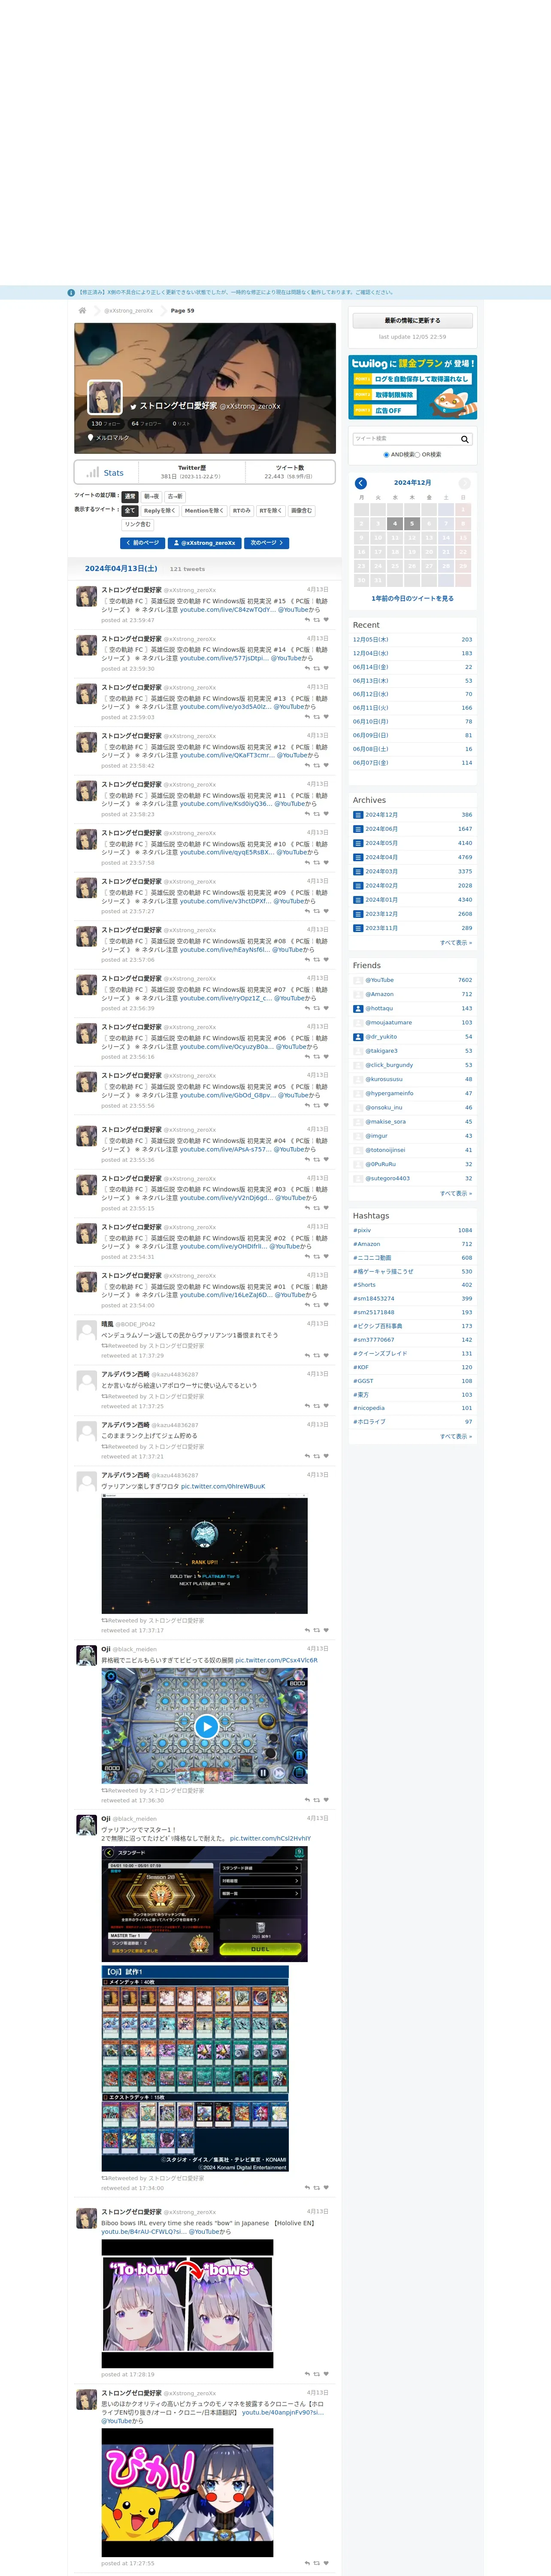551x2576 pixels.
Task: Open list icon beside 2024年06月 archive
Action: [358, 829]
